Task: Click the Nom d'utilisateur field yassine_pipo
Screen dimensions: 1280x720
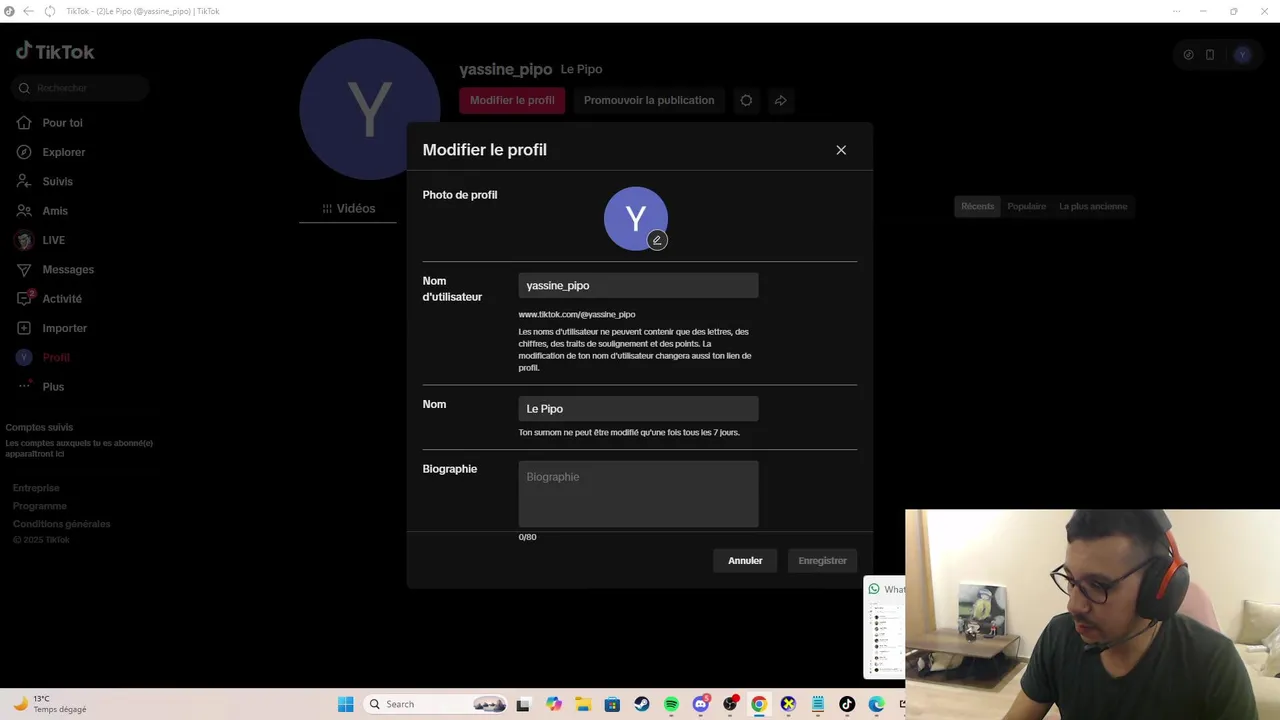Action: pos(638,285)
